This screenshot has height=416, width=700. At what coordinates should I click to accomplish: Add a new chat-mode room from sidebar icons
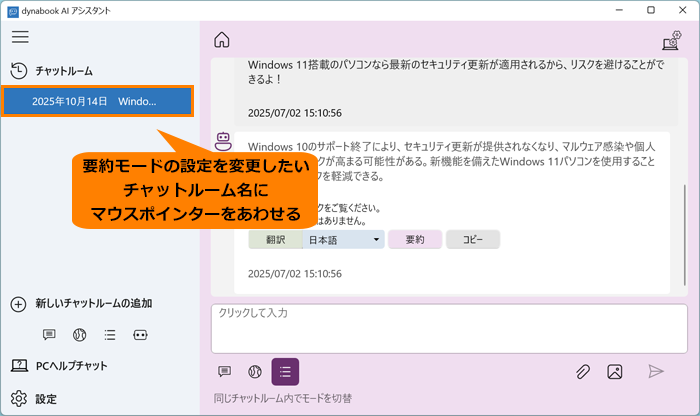coord(49,334)
